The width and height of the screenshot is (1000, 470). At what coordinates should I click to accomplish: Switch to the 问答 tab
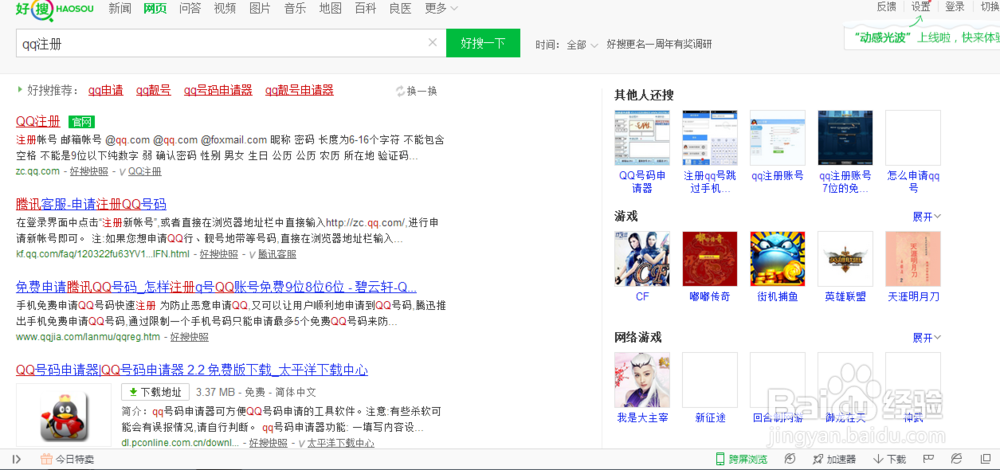[190, 9]
